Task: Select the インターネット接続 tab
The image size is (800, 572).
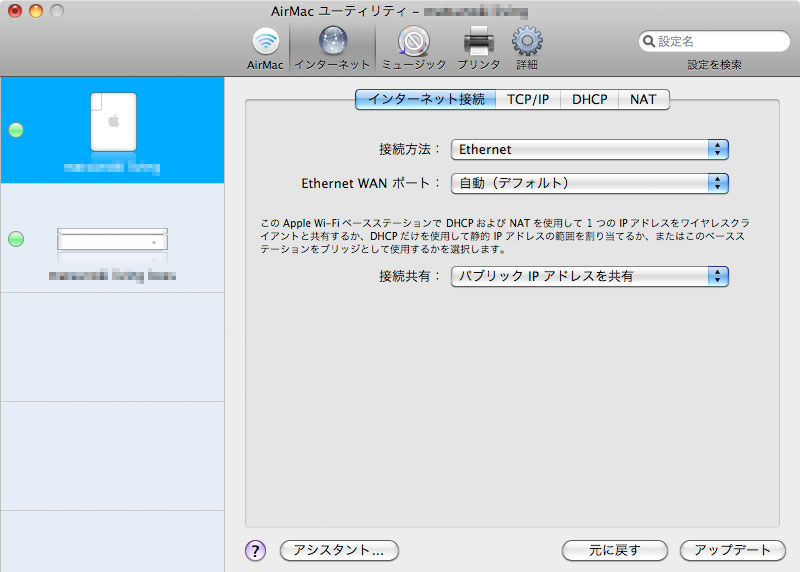Action: point(425,99)
